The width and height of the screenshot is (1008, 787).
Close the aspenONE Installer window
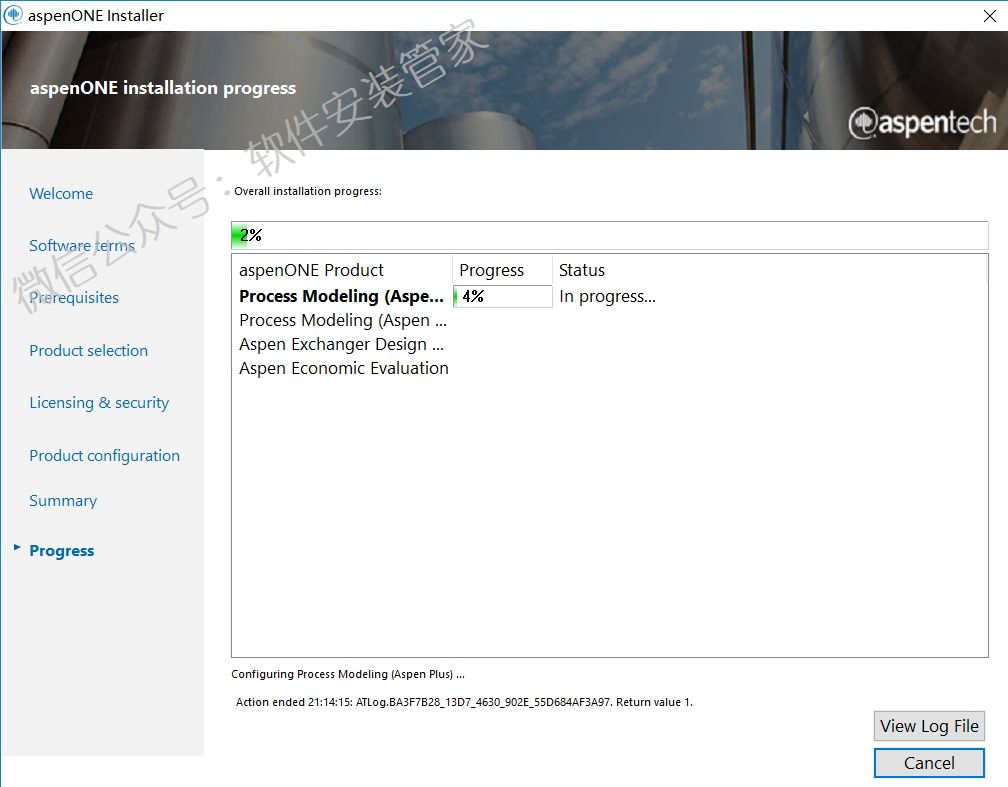[x=990, y=16]
